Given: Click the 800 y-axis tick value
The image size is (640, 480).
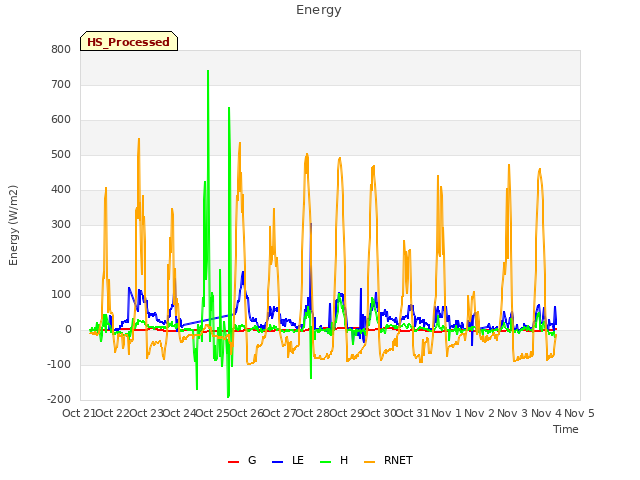Looking at the screenshot, I should pyautogui.click(x=61, y=49).
